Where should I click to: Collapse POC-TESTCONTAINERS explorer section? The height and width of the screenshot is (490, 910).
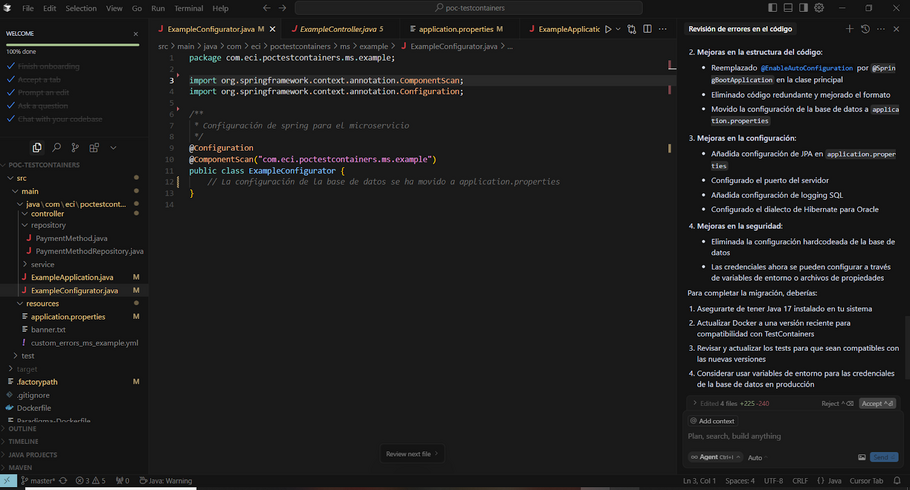[x=44, y=165]
